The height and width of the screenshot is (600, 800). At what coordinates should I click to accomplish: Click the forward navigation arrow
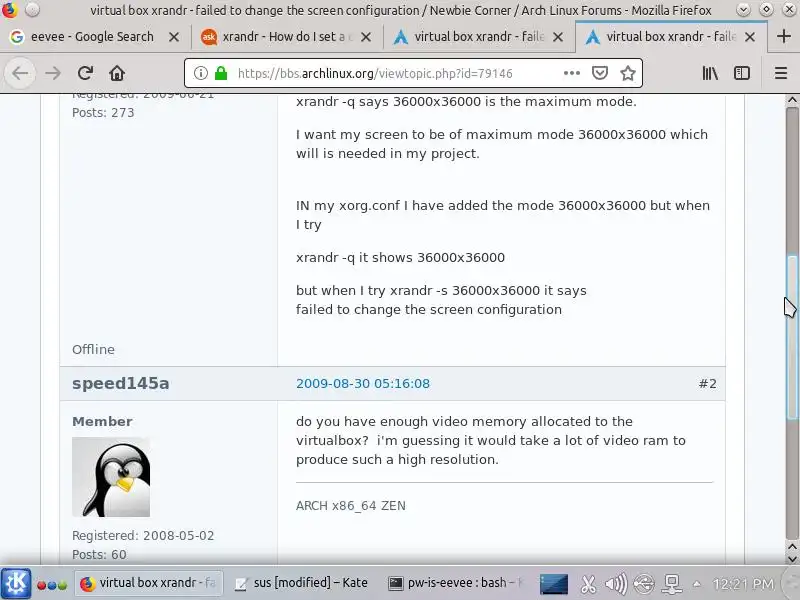click(53, 73)
